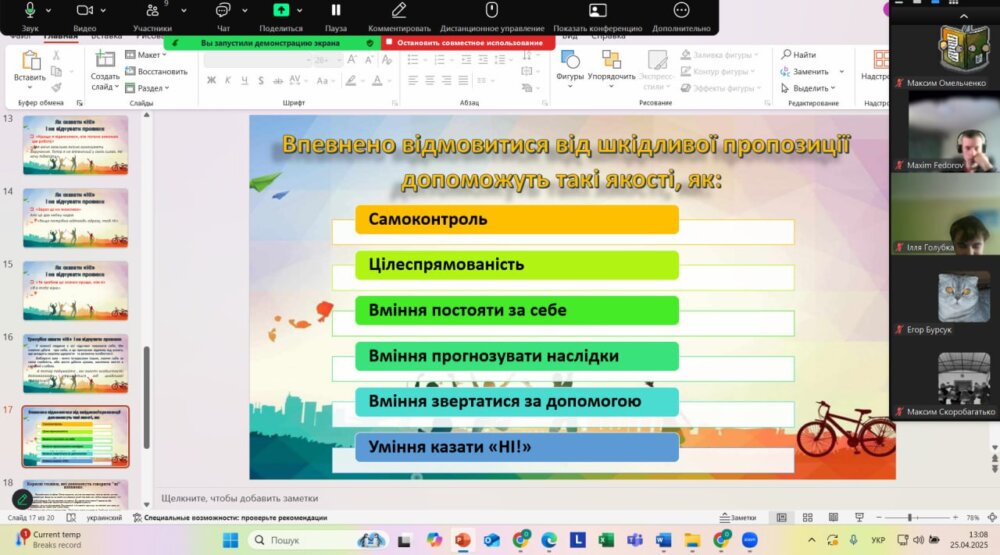
Task: Select the Цілеспрямованість shape on slide
Action: pyautogui.click(x=517, y=265)
